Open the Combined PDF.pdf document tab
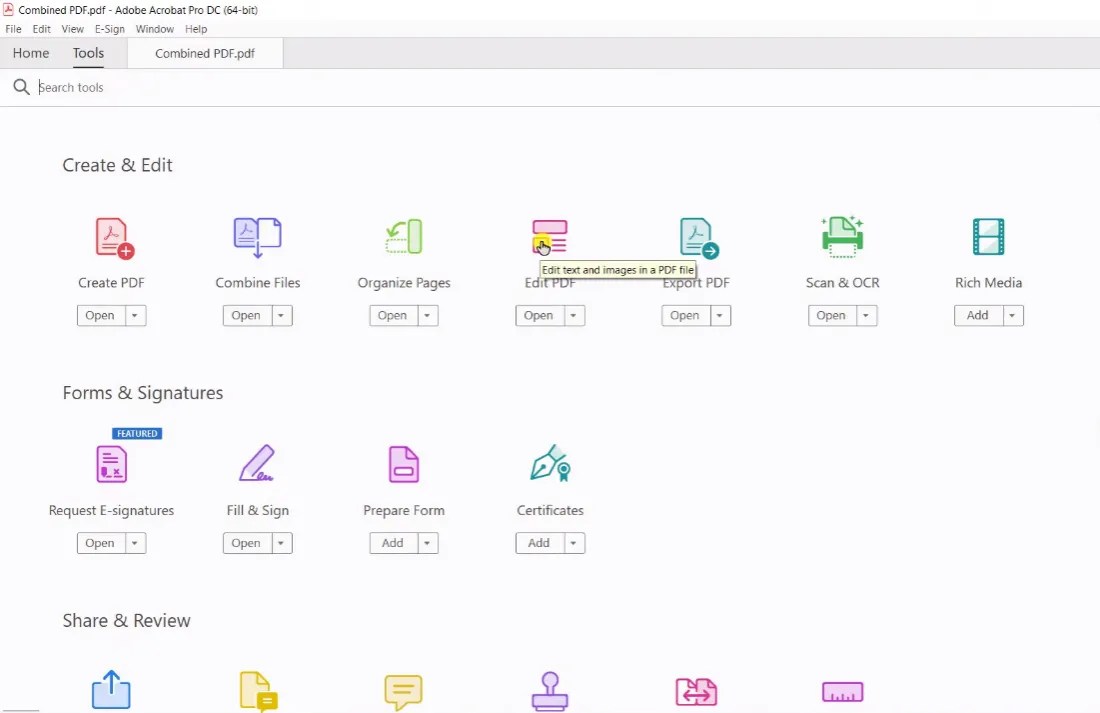 click(205, 53)
